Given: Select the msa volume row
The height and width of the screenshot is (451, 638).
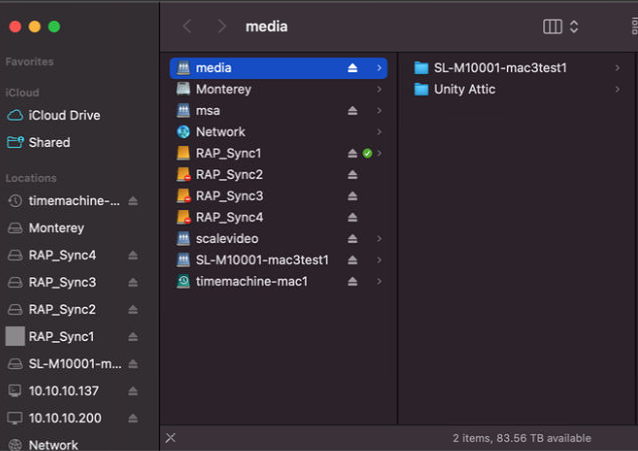Looking at the screenshot, I should click(x=278, y=111).
